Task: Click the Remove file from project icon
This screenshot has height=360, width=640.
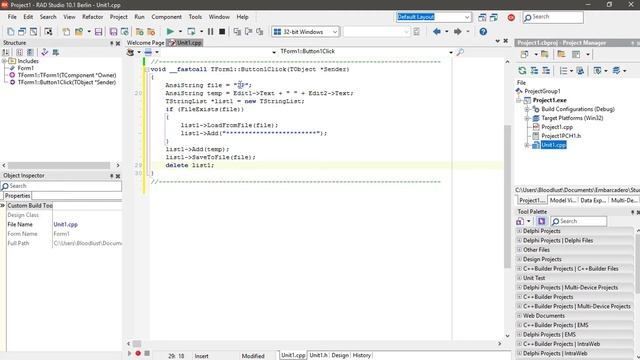Action: (x=151, y=31)
